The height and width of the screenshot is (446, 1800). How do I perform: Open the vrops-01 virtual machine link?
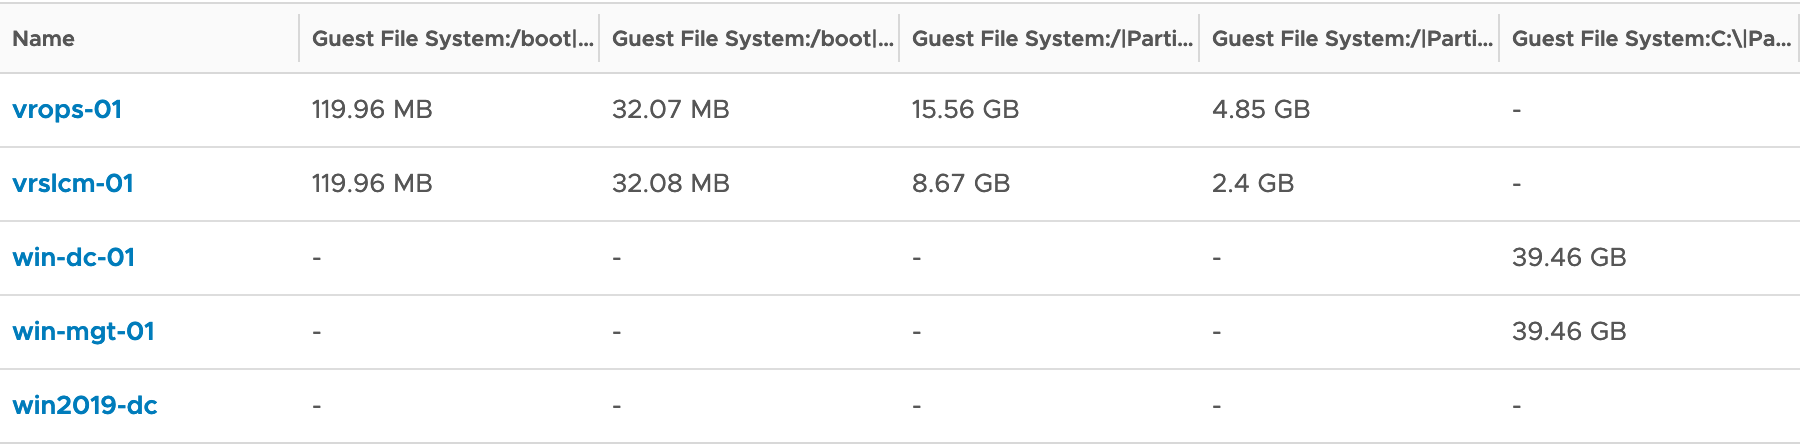click(x=67, y=109)
